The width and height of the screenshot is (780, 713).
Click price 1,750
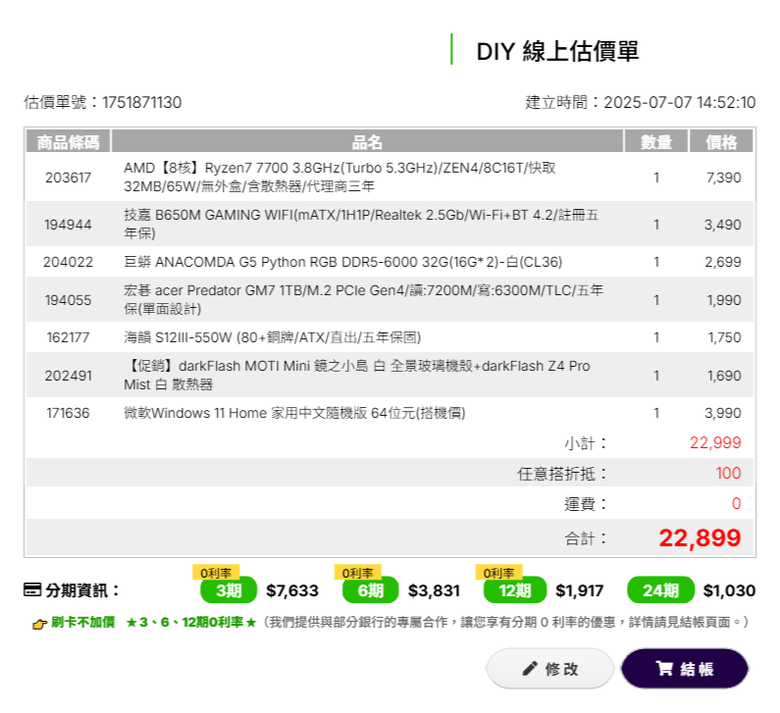725,337
